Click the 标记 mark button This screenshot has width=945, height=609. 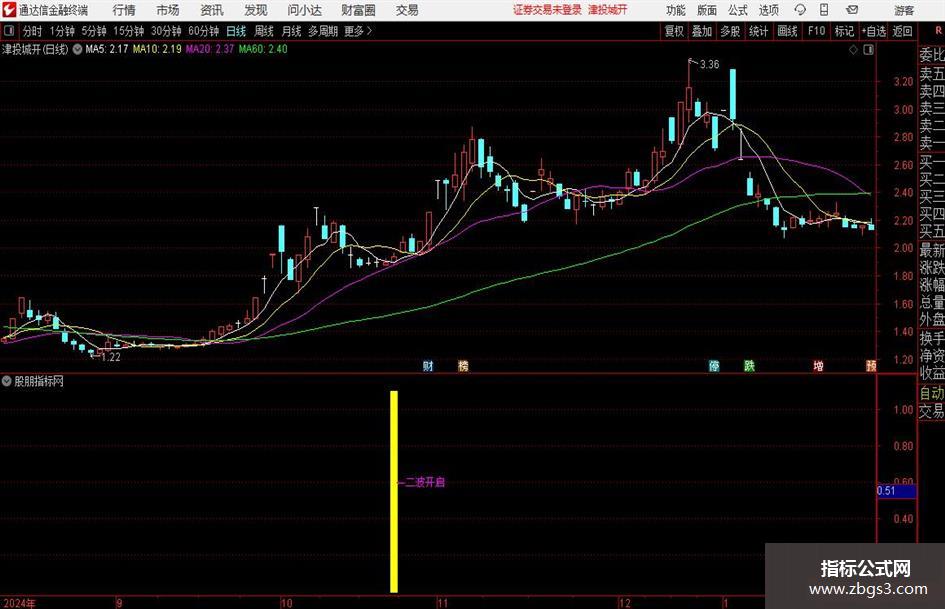[844, 31]
